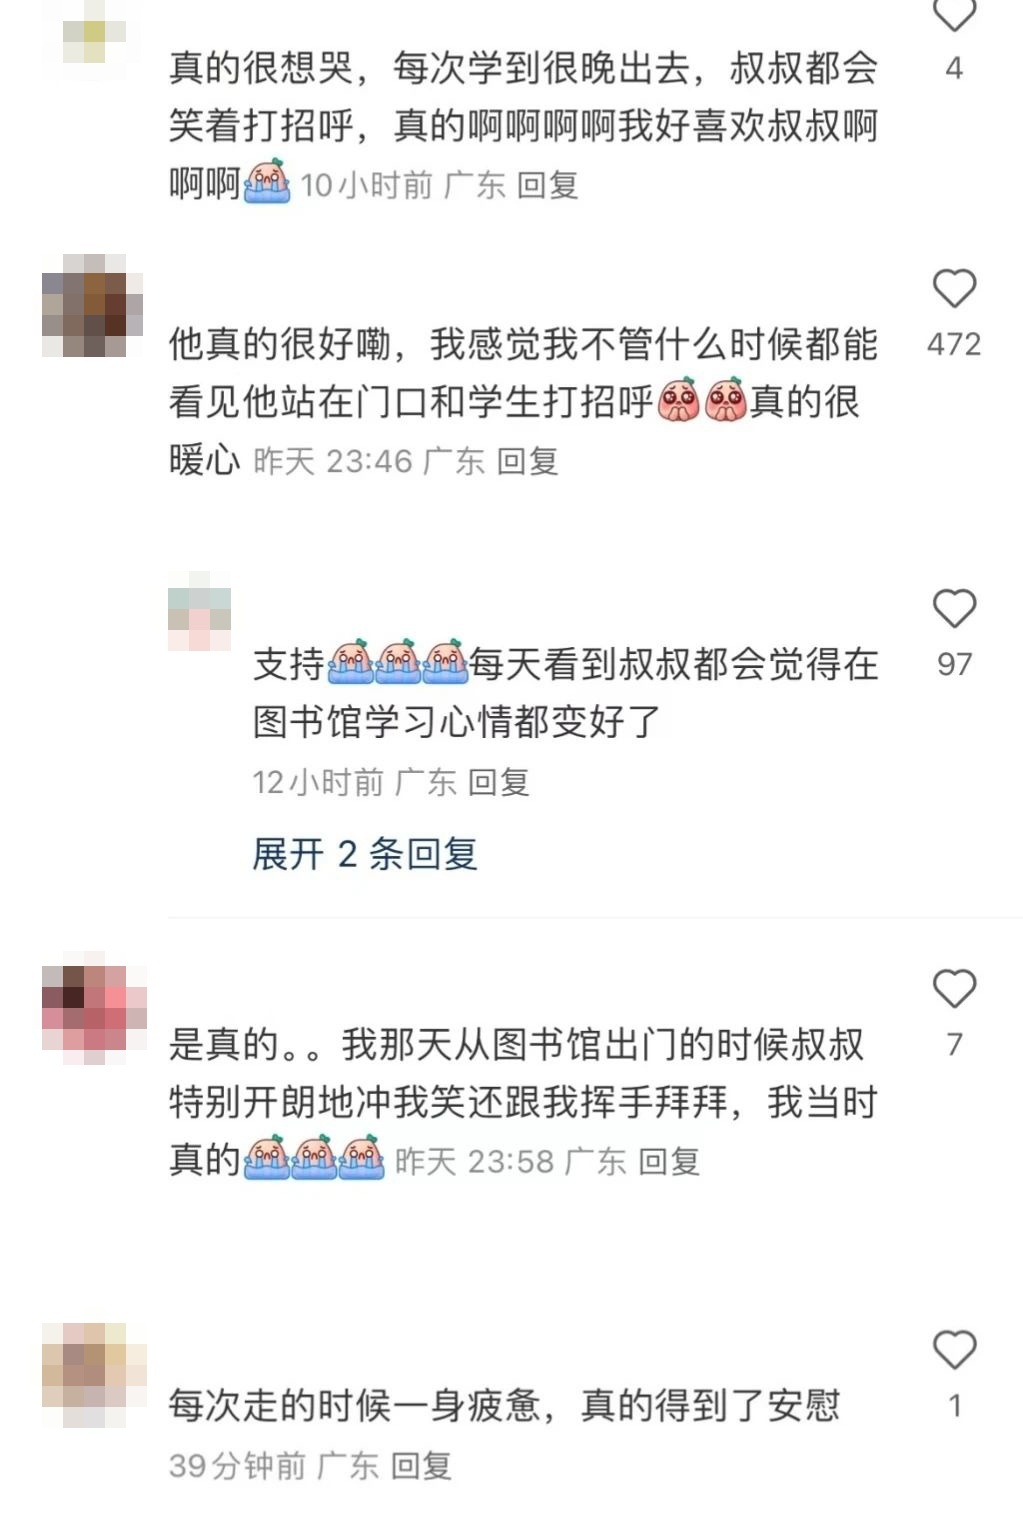The width and height of the screenshot is (1023, 1535).
Task: Like the comment with 472 likes
Action: 954,289
